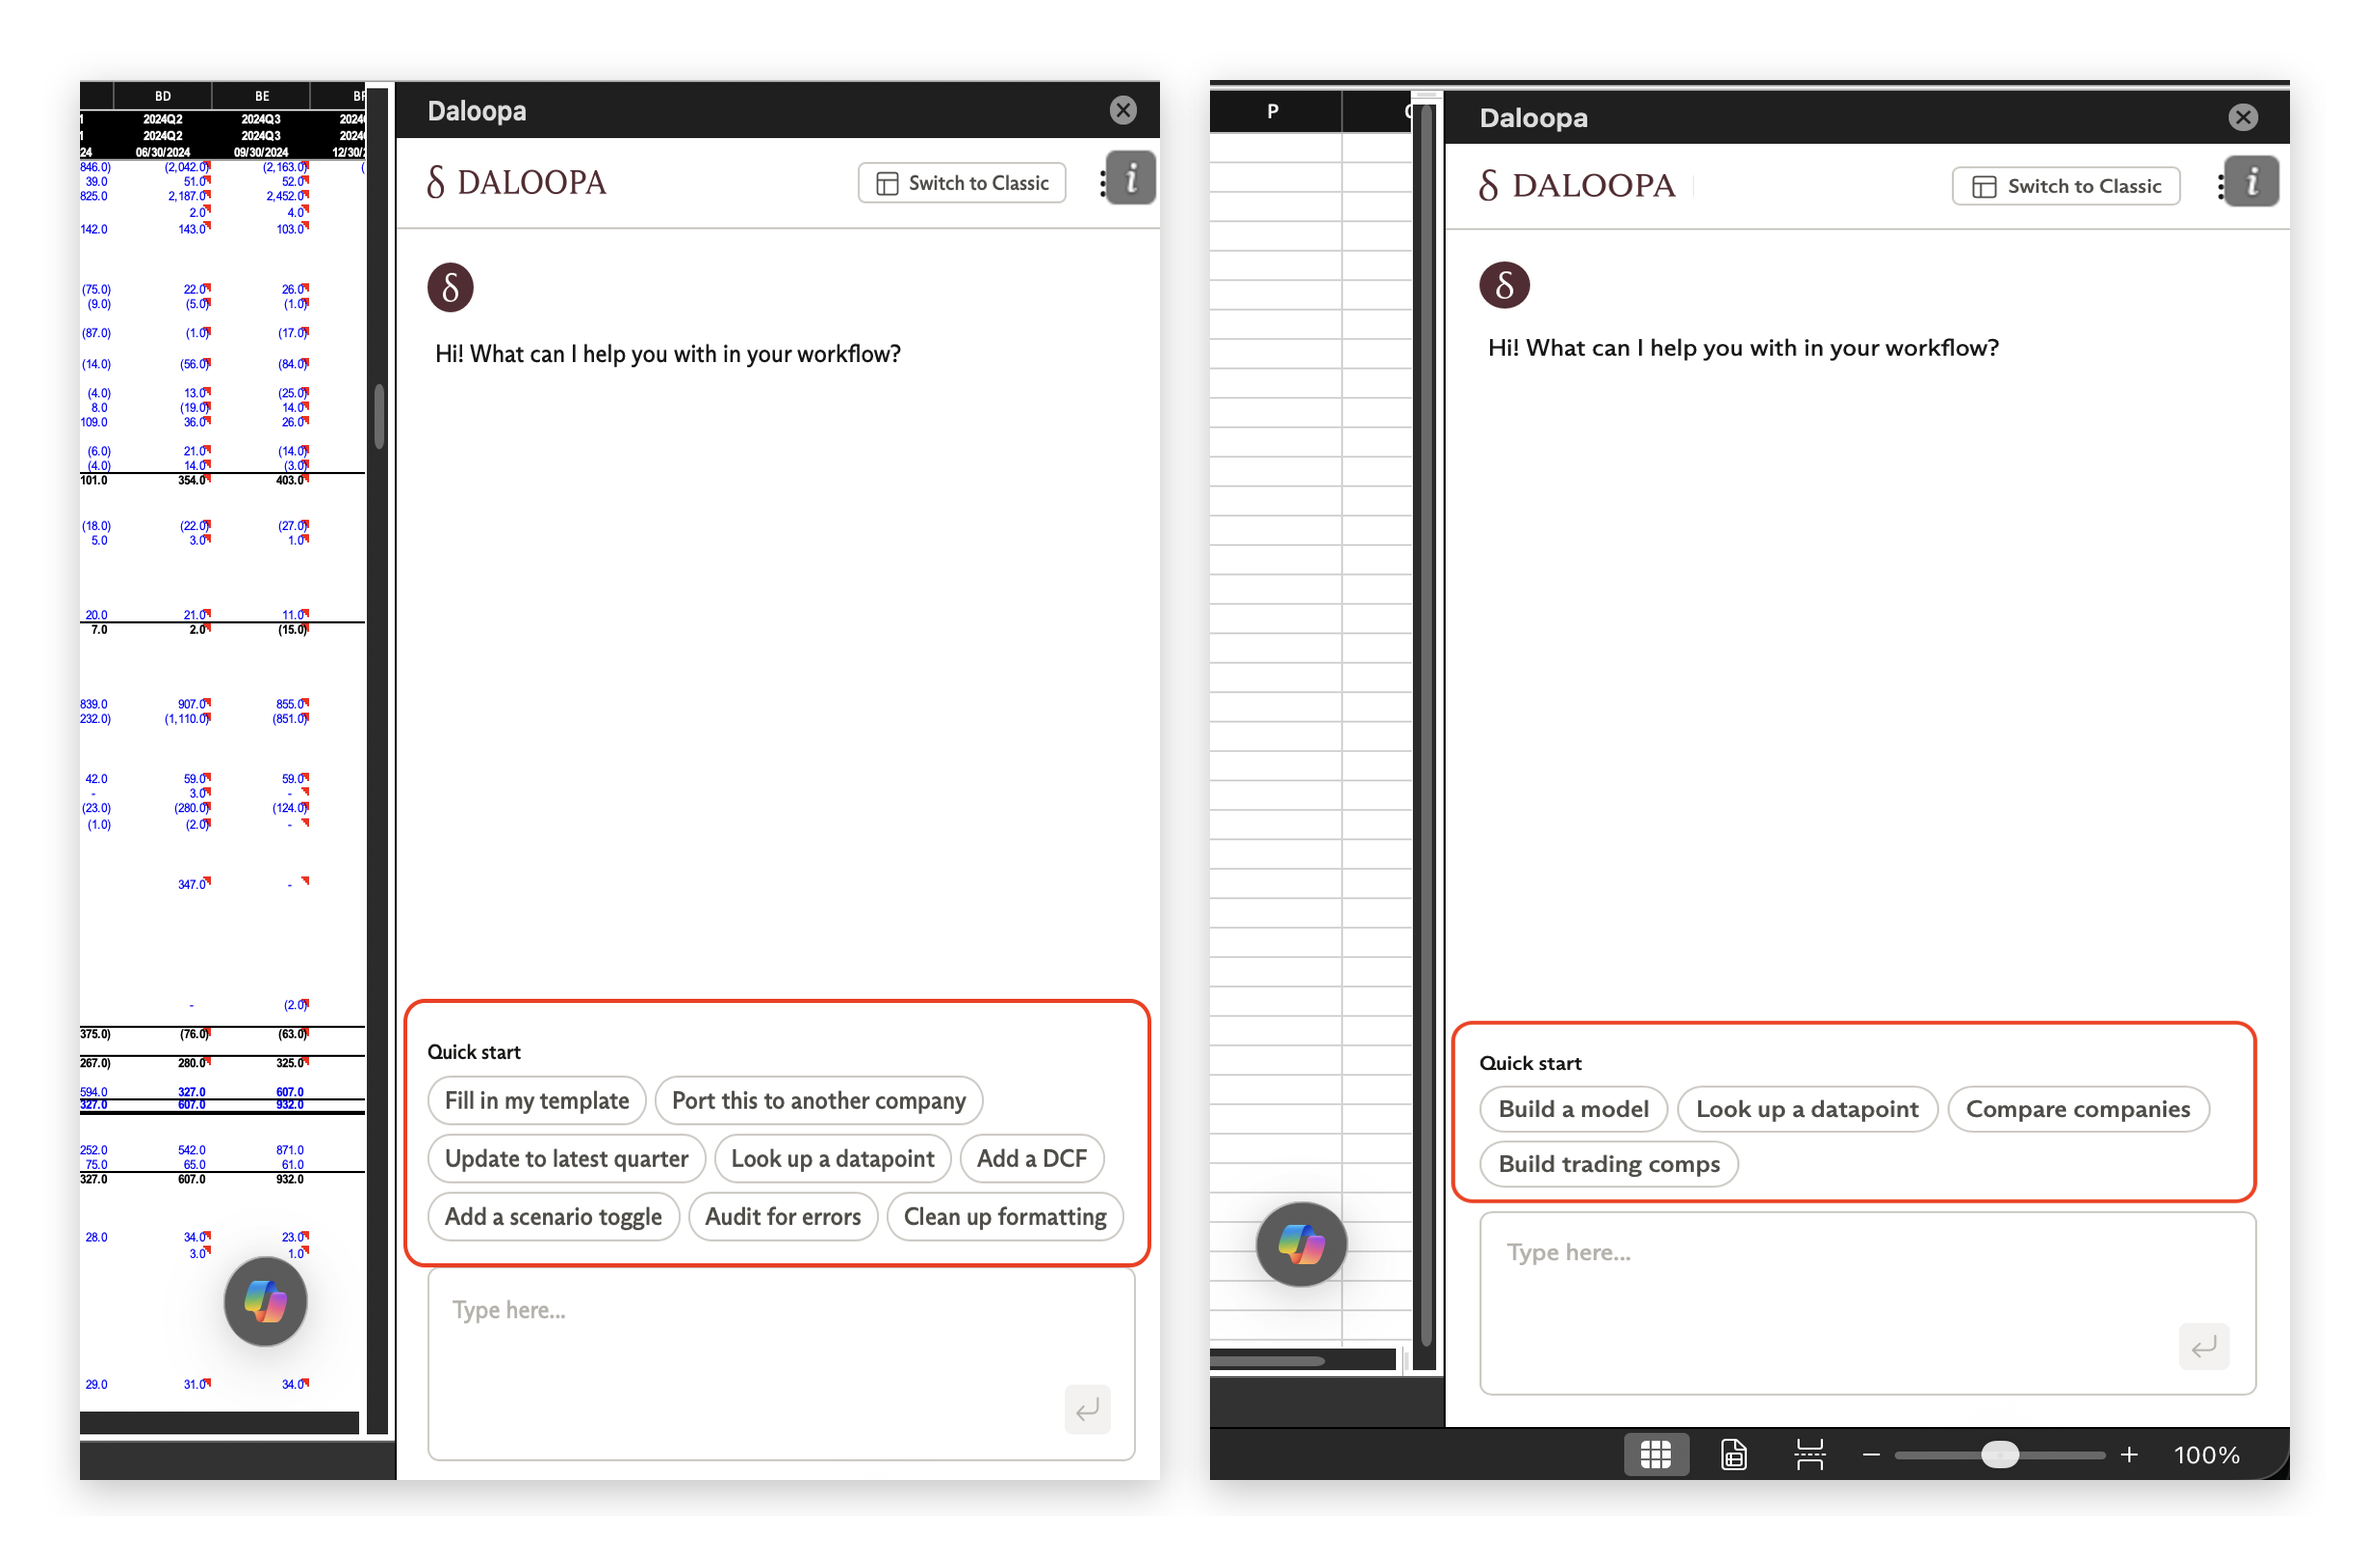Choose the Fill in my template quick start
This screenshot has width=2370, height=1560.
tap(537, 1100)
